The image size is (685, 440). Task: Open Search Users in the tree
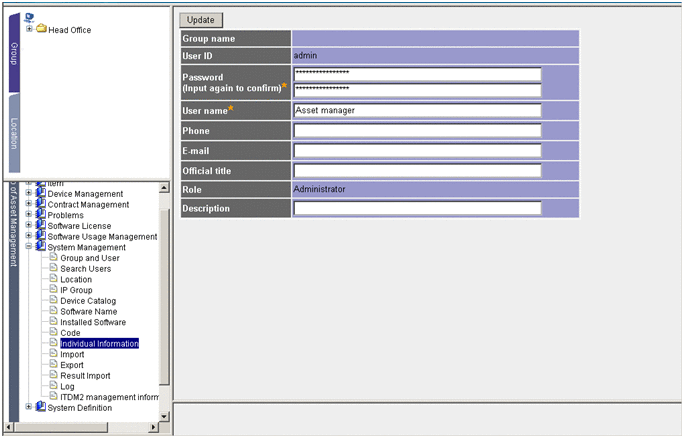coord(85,269)
